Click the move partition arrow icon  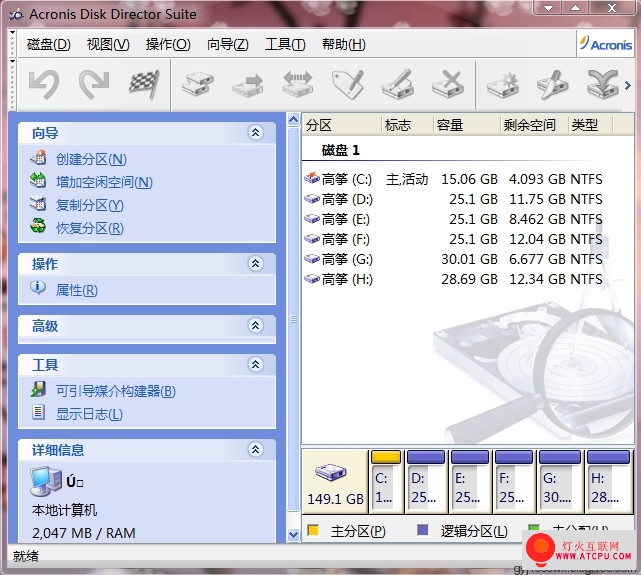coord(248,85)
